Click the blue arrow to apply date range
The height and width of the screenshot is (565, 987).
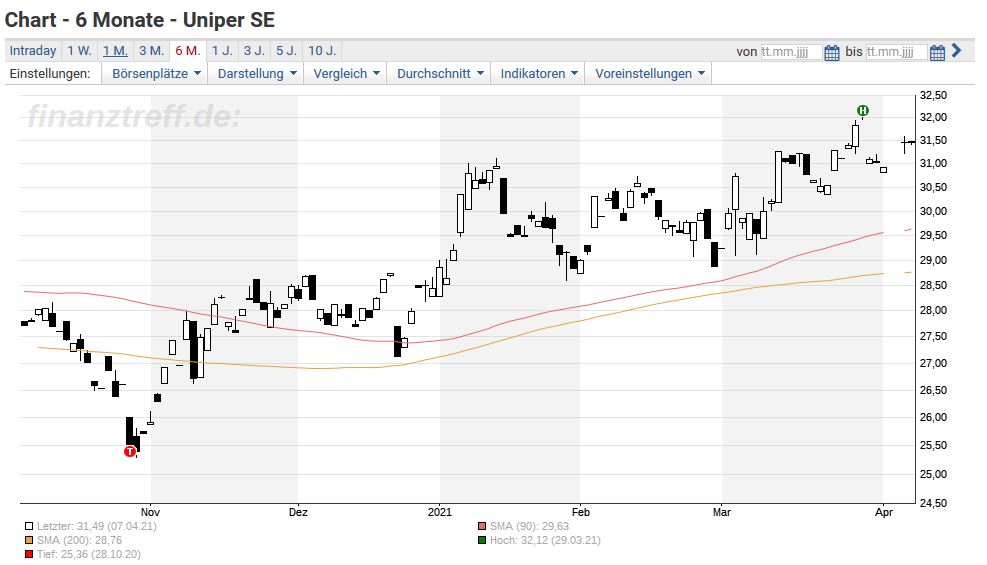(x=957, y=50)
